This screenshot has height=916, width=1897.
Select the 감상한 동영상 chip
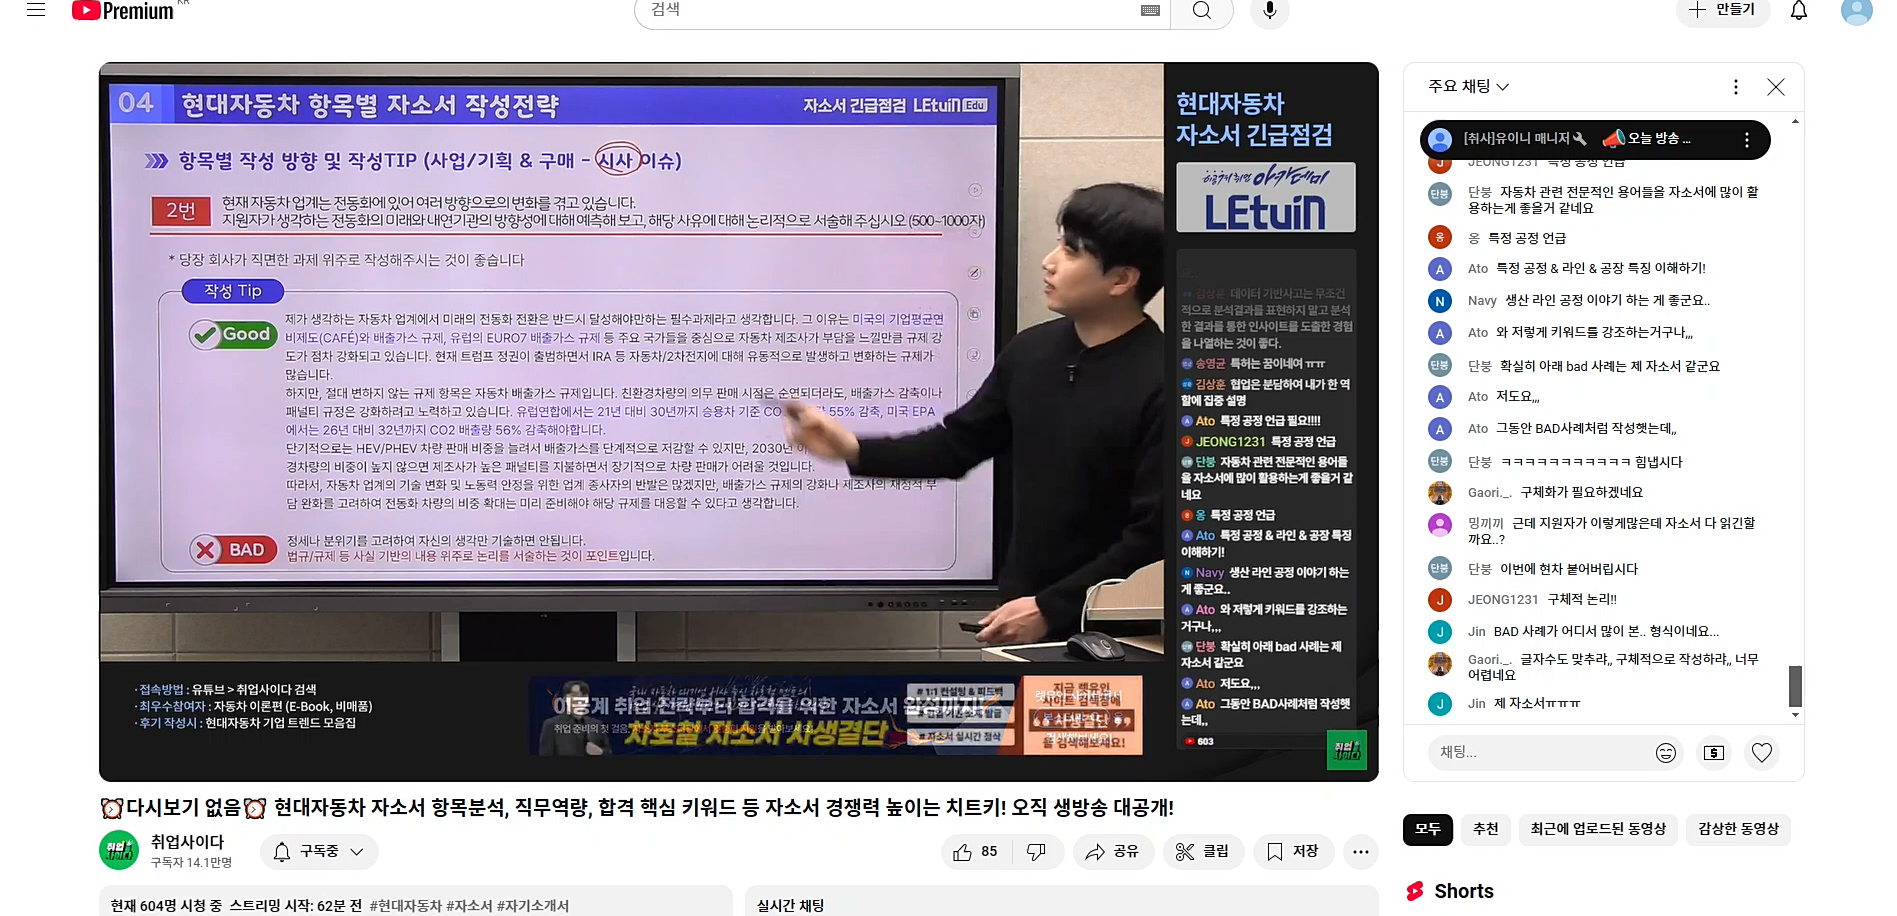coord(1738,829)
